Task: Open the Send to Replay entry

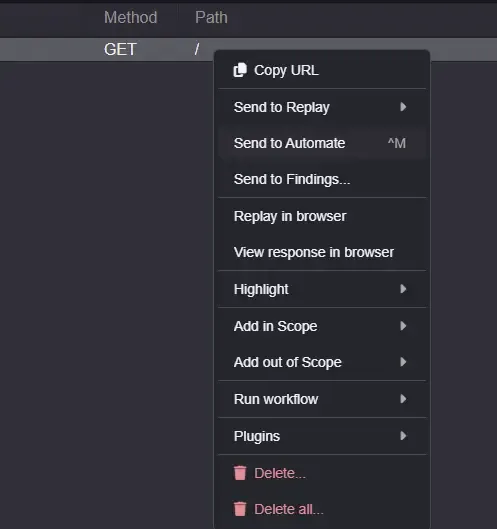Action: pos(322,107)
